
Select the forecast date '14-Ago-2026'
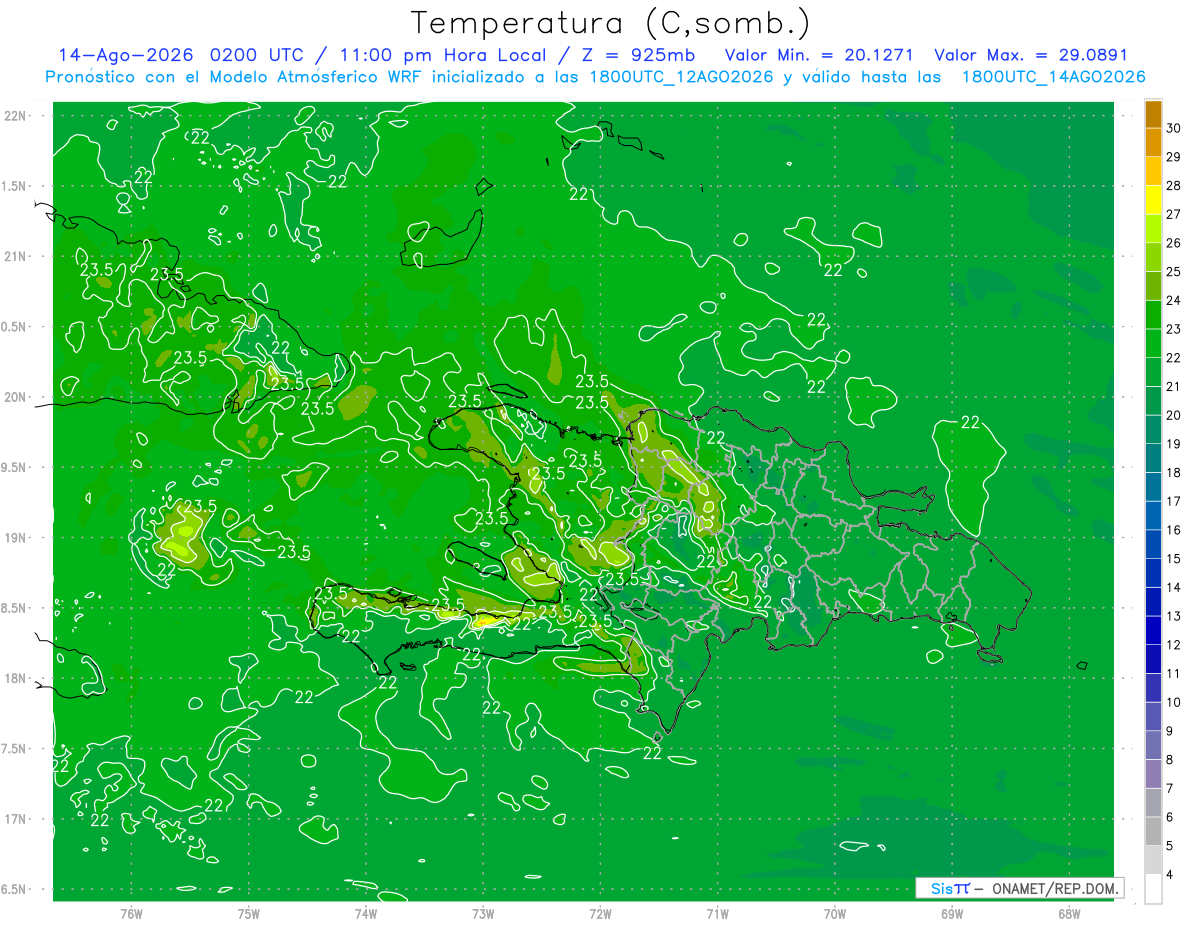click(x=127, y=55)
